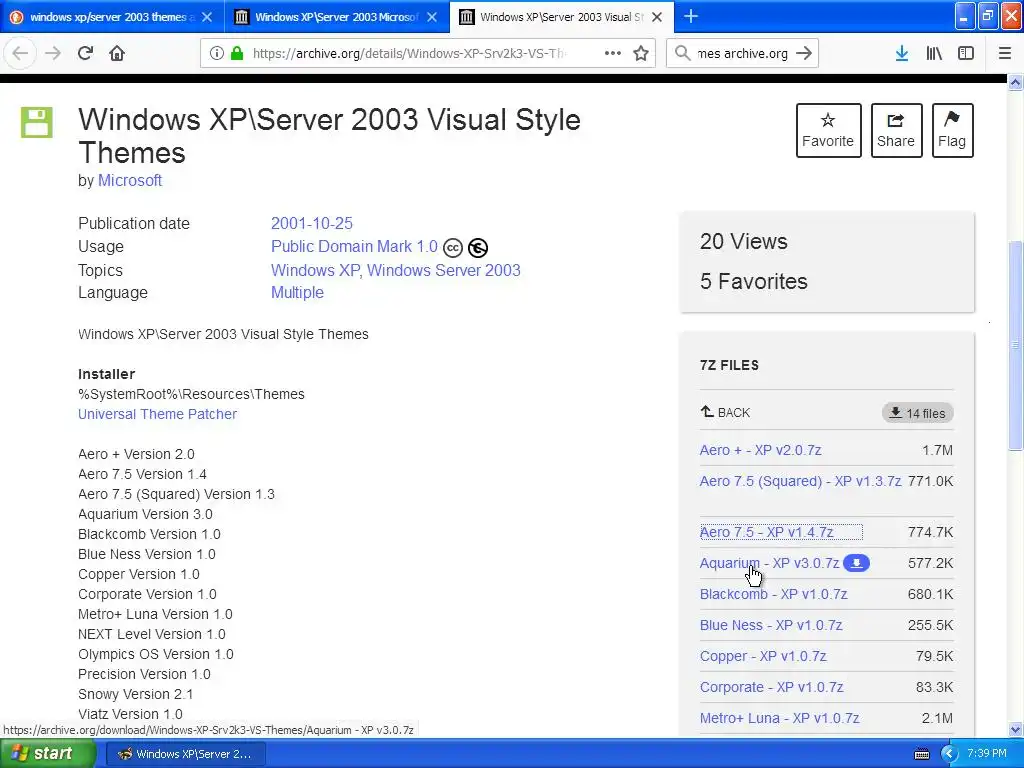Switch to 'Windows XP\Server 2003 Microsof' tab
This screenshot has height=768, width=1024.
click(x=336, y=17)
